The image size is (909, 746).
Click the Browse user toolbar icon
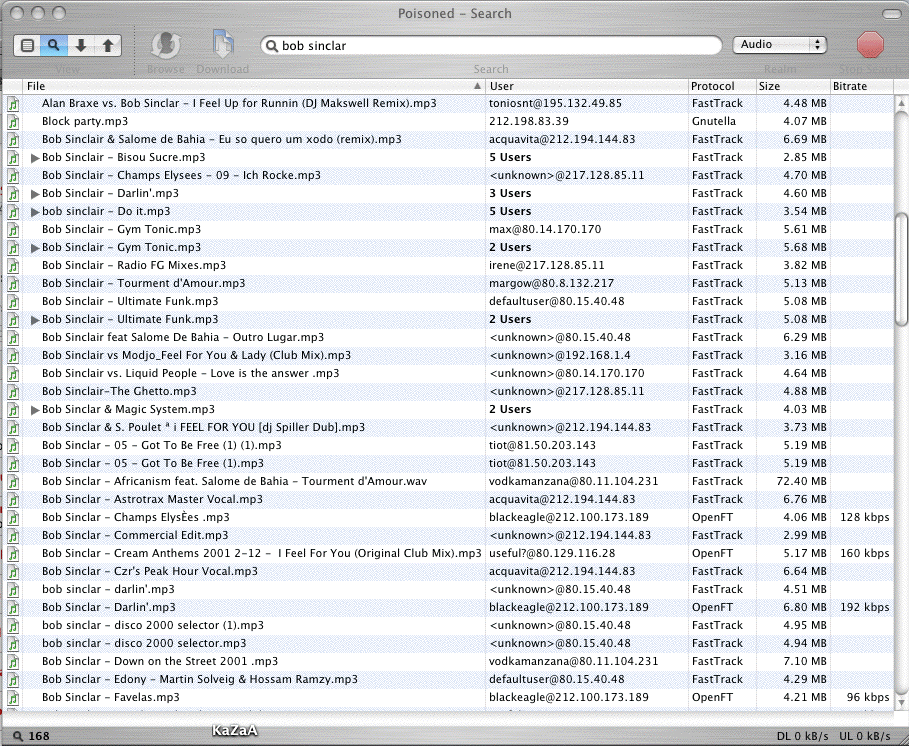(x=166, y=45)
